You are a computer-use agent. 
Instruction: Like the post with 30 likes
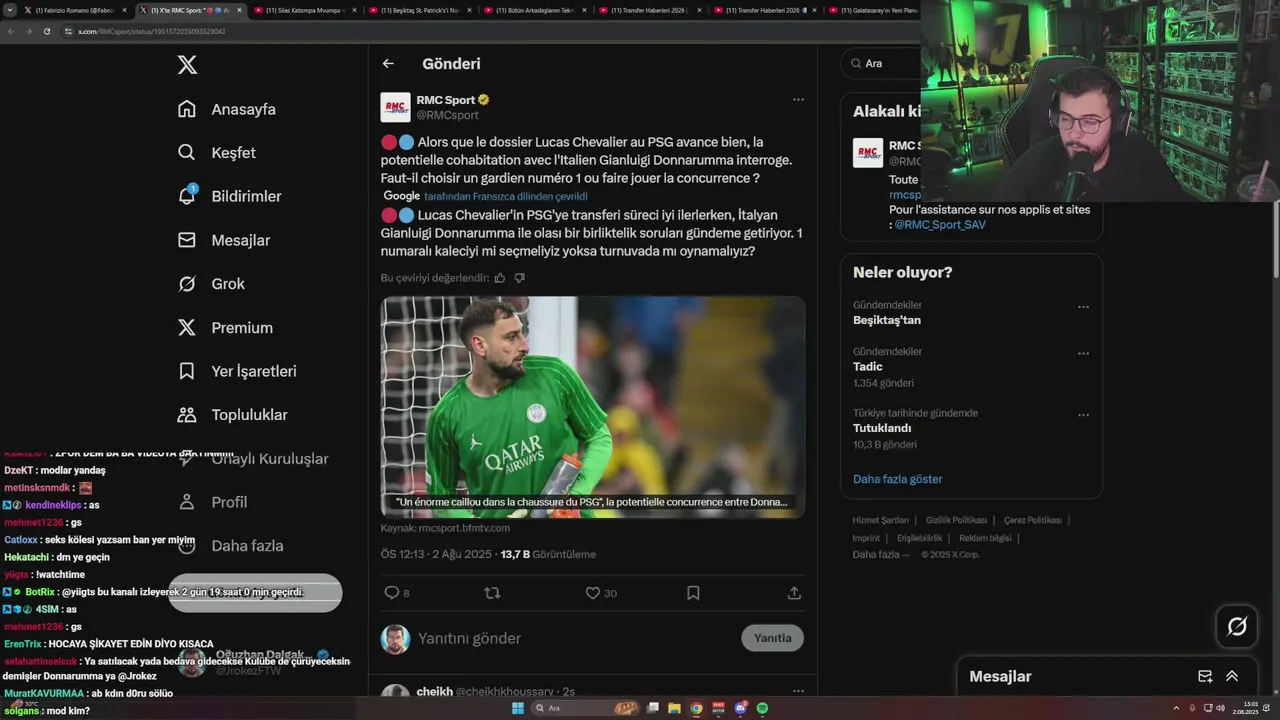click(x=601, y=593)
